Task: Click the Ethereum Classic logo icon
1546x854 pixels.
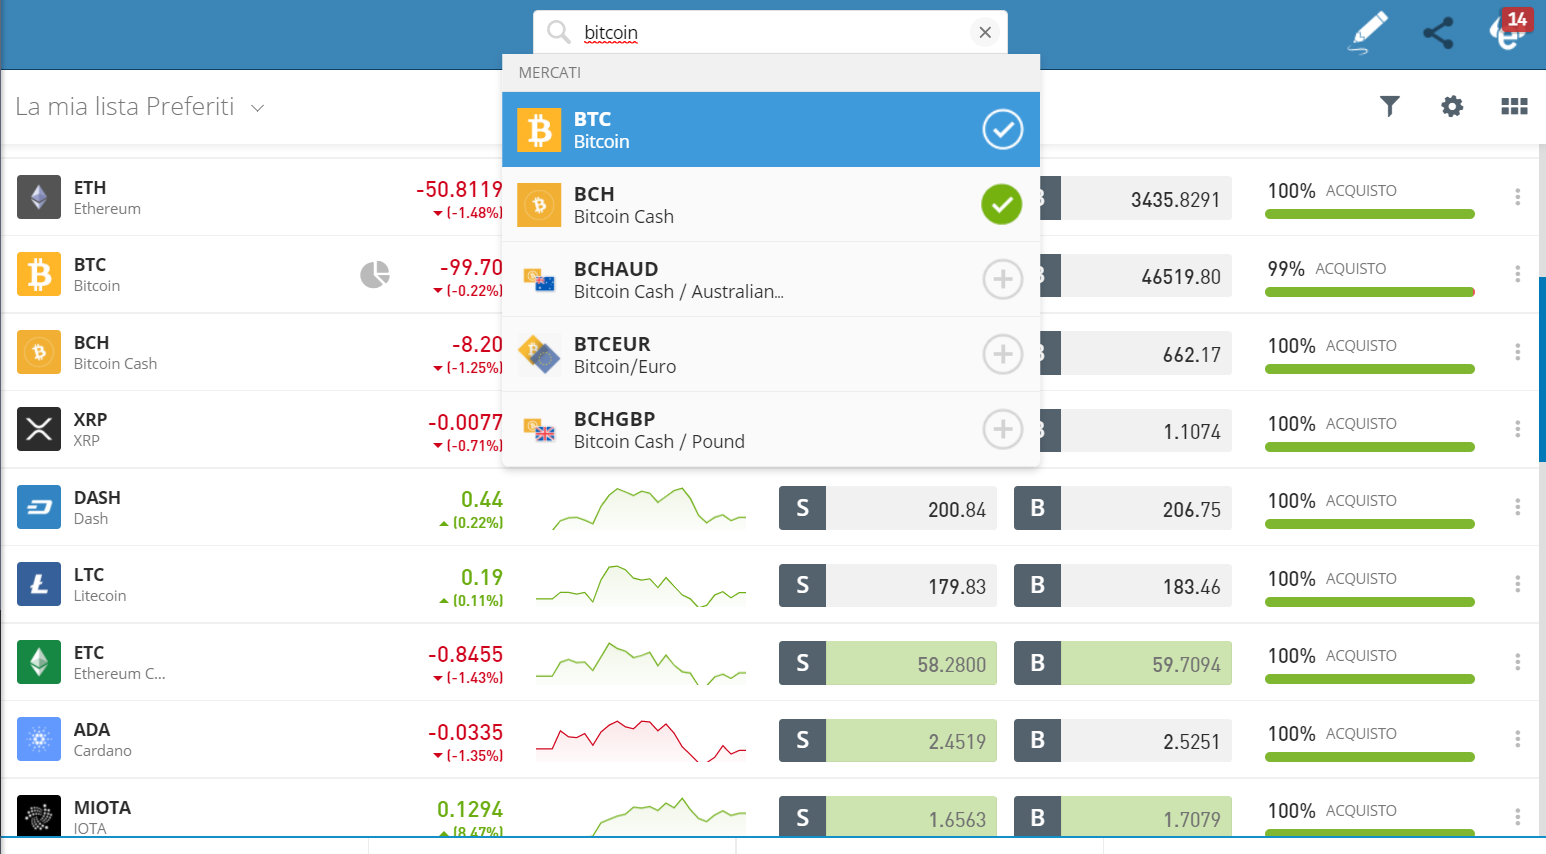Action: point(39,662)
